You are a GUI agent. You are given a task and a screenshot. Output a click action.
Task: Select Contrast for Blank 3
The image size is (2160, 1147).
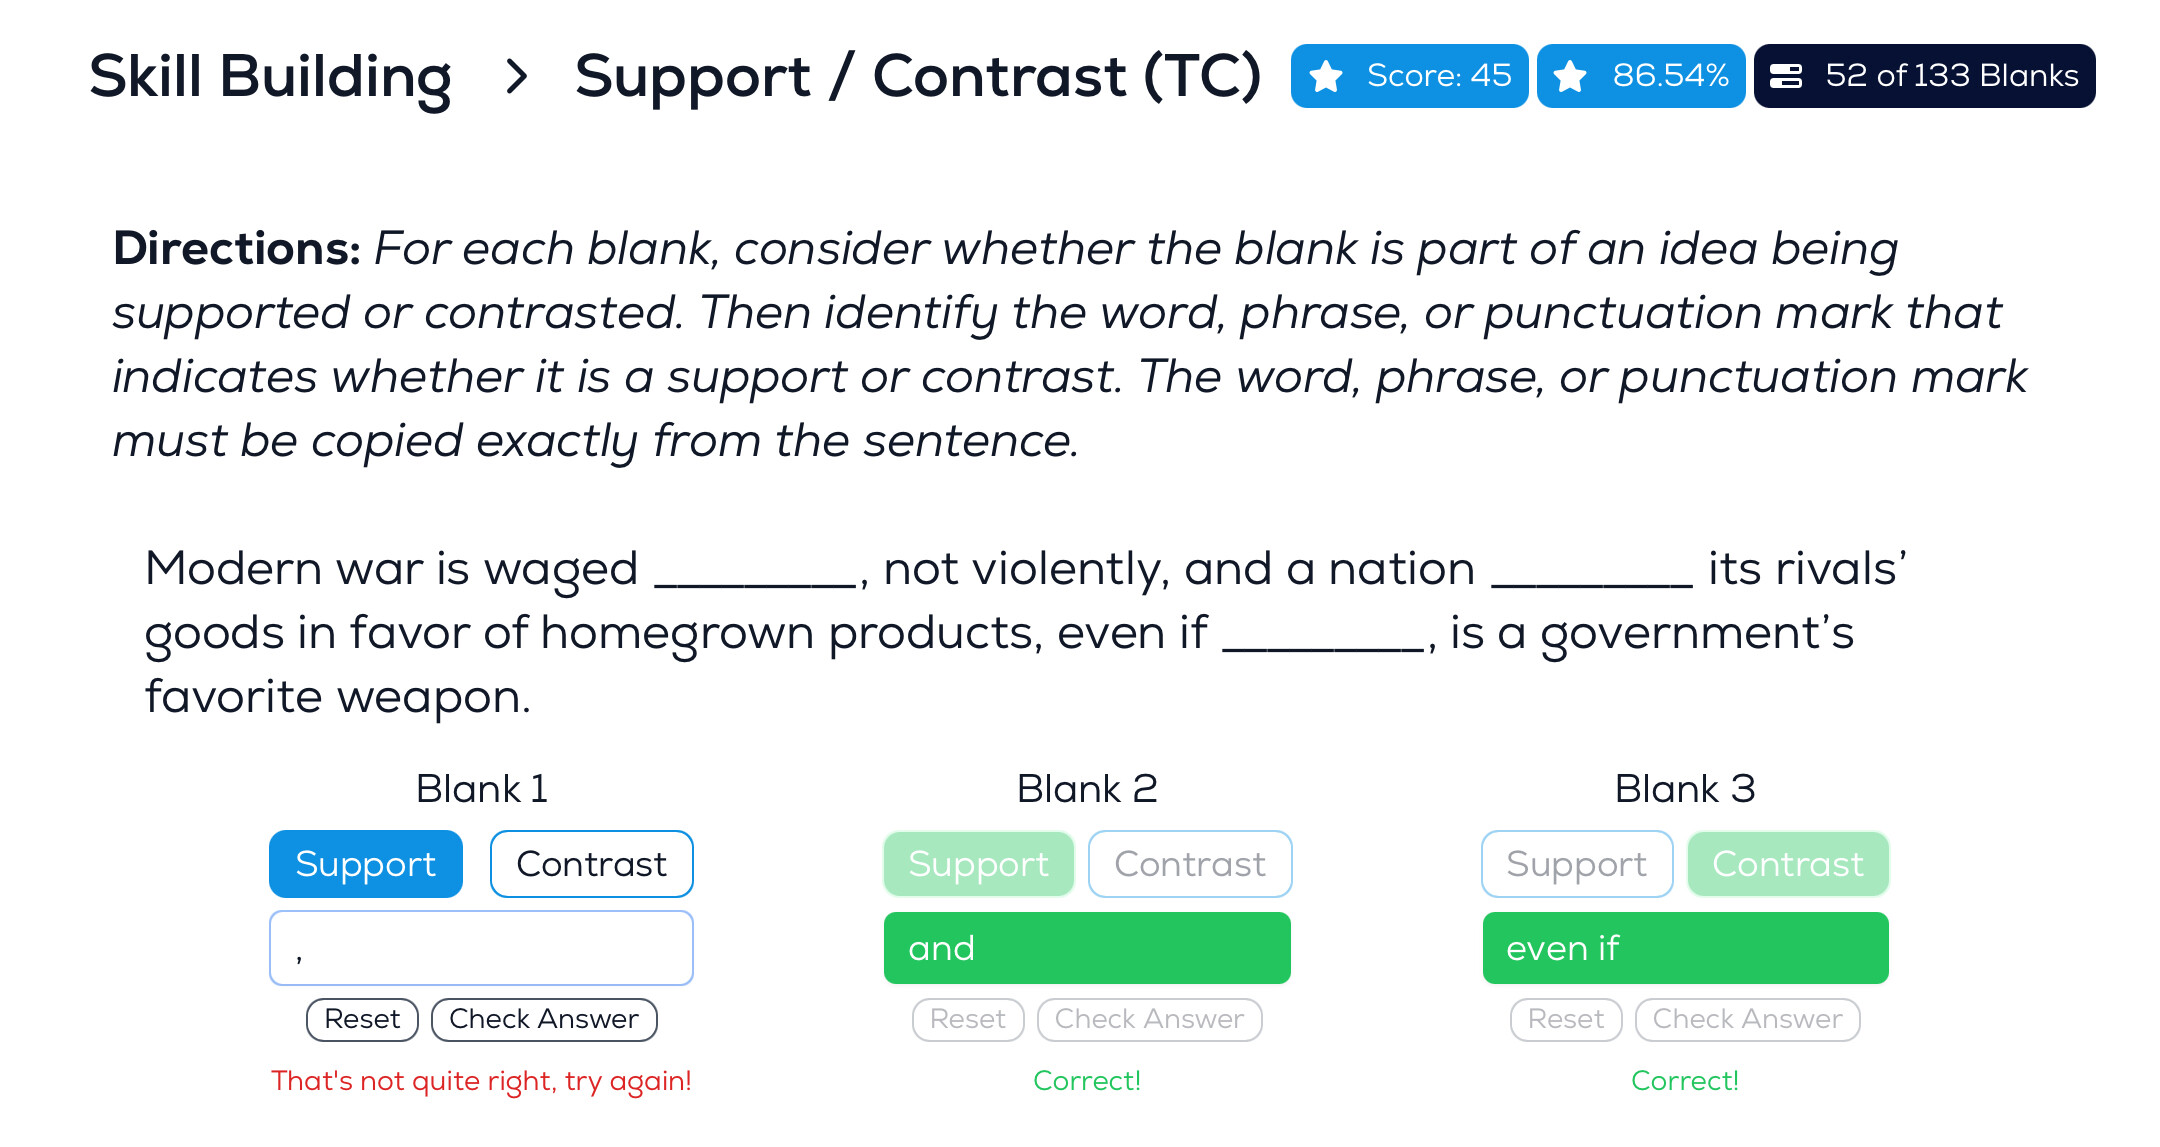pyautogui.click(x=1788, y=864)
